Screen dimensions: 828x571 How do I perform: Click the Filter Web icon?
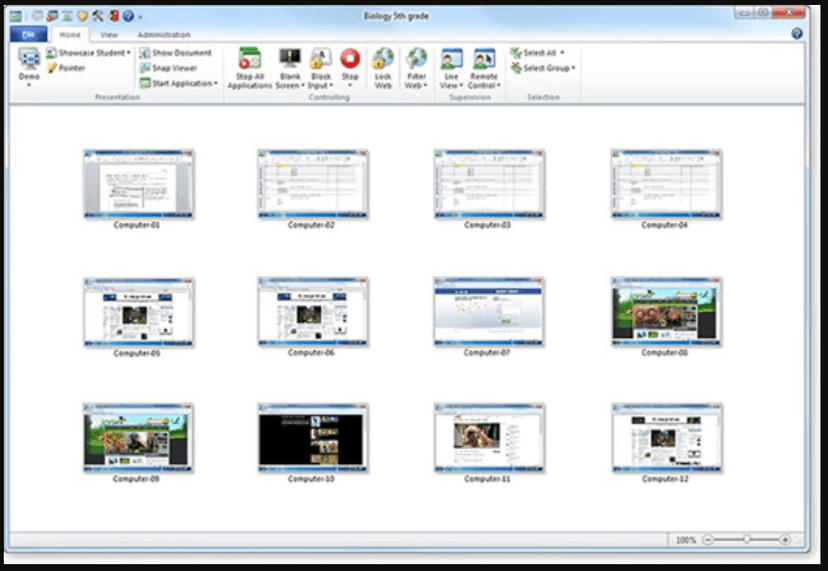[x=416, y=58]
